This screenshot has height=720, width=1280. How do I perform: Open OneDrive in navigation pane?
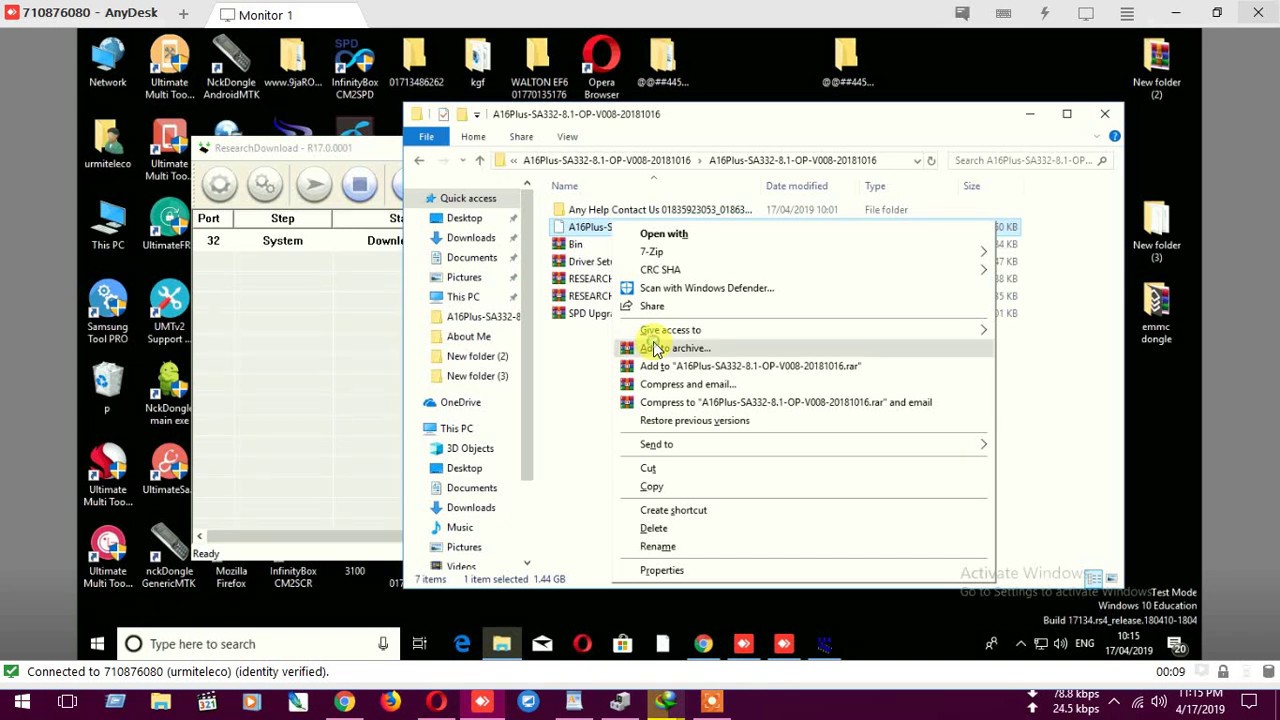[x=460, y=402]
